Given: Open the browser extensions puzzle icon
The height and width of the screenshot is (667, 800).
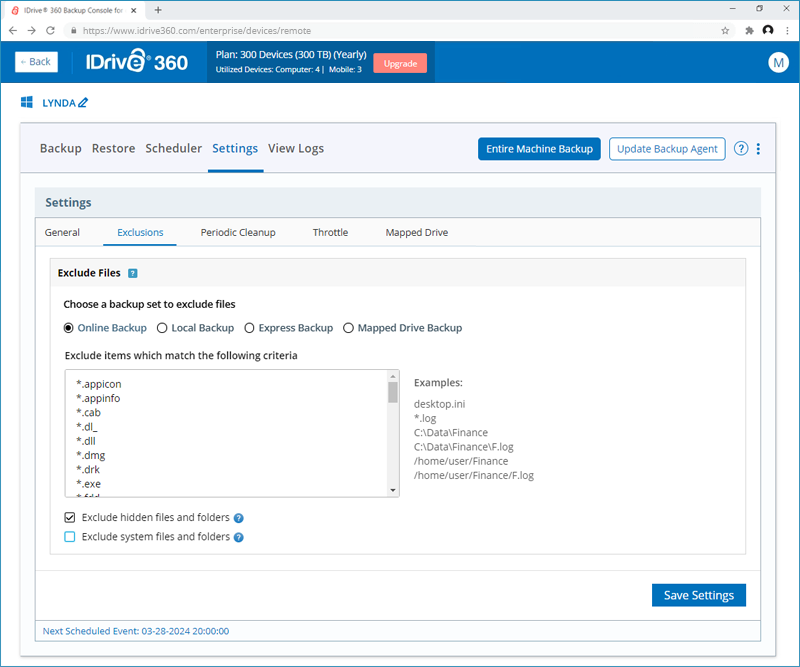Looking at the screenshot, I should pos(749,31).
